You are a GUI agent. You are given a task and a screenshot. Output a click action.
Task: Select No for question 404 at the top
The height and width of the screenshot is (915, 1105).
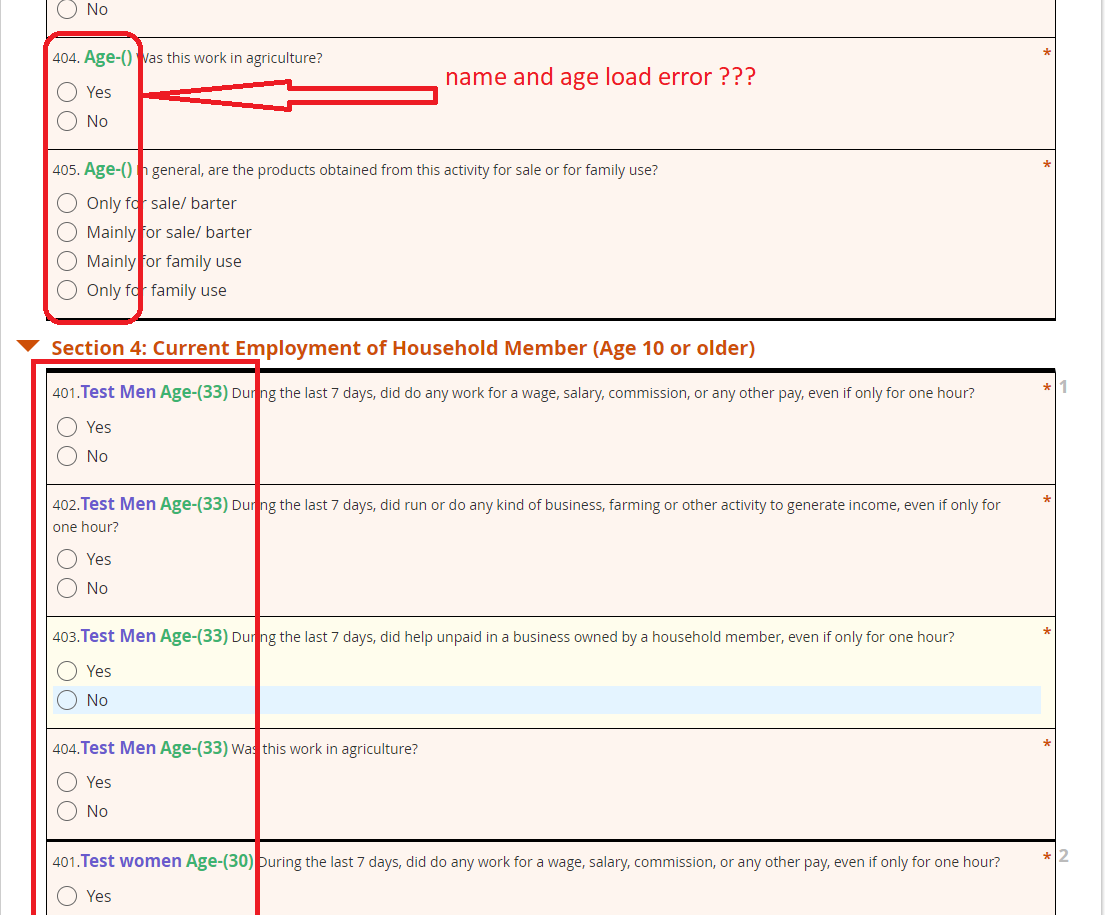67,120
